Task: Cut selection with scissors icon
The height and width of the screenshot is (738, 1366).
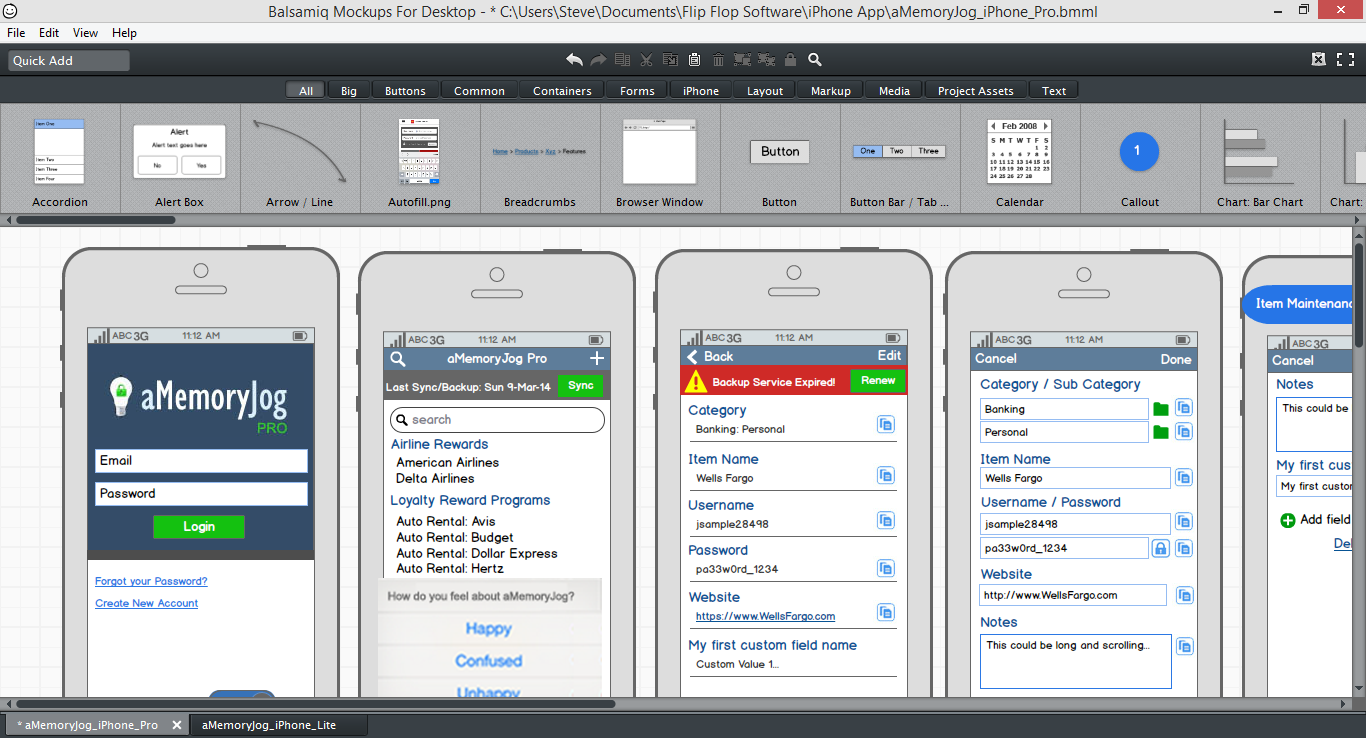Action: (646, 60)
